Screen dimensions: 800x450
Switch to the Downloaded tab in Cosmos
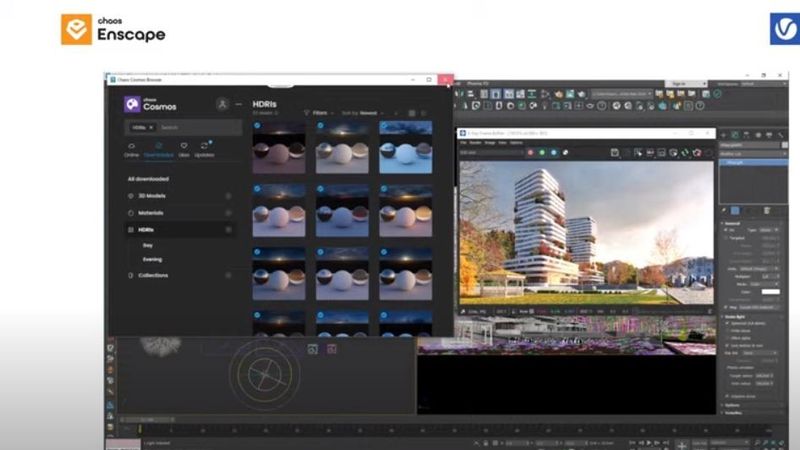click(158, 149)
